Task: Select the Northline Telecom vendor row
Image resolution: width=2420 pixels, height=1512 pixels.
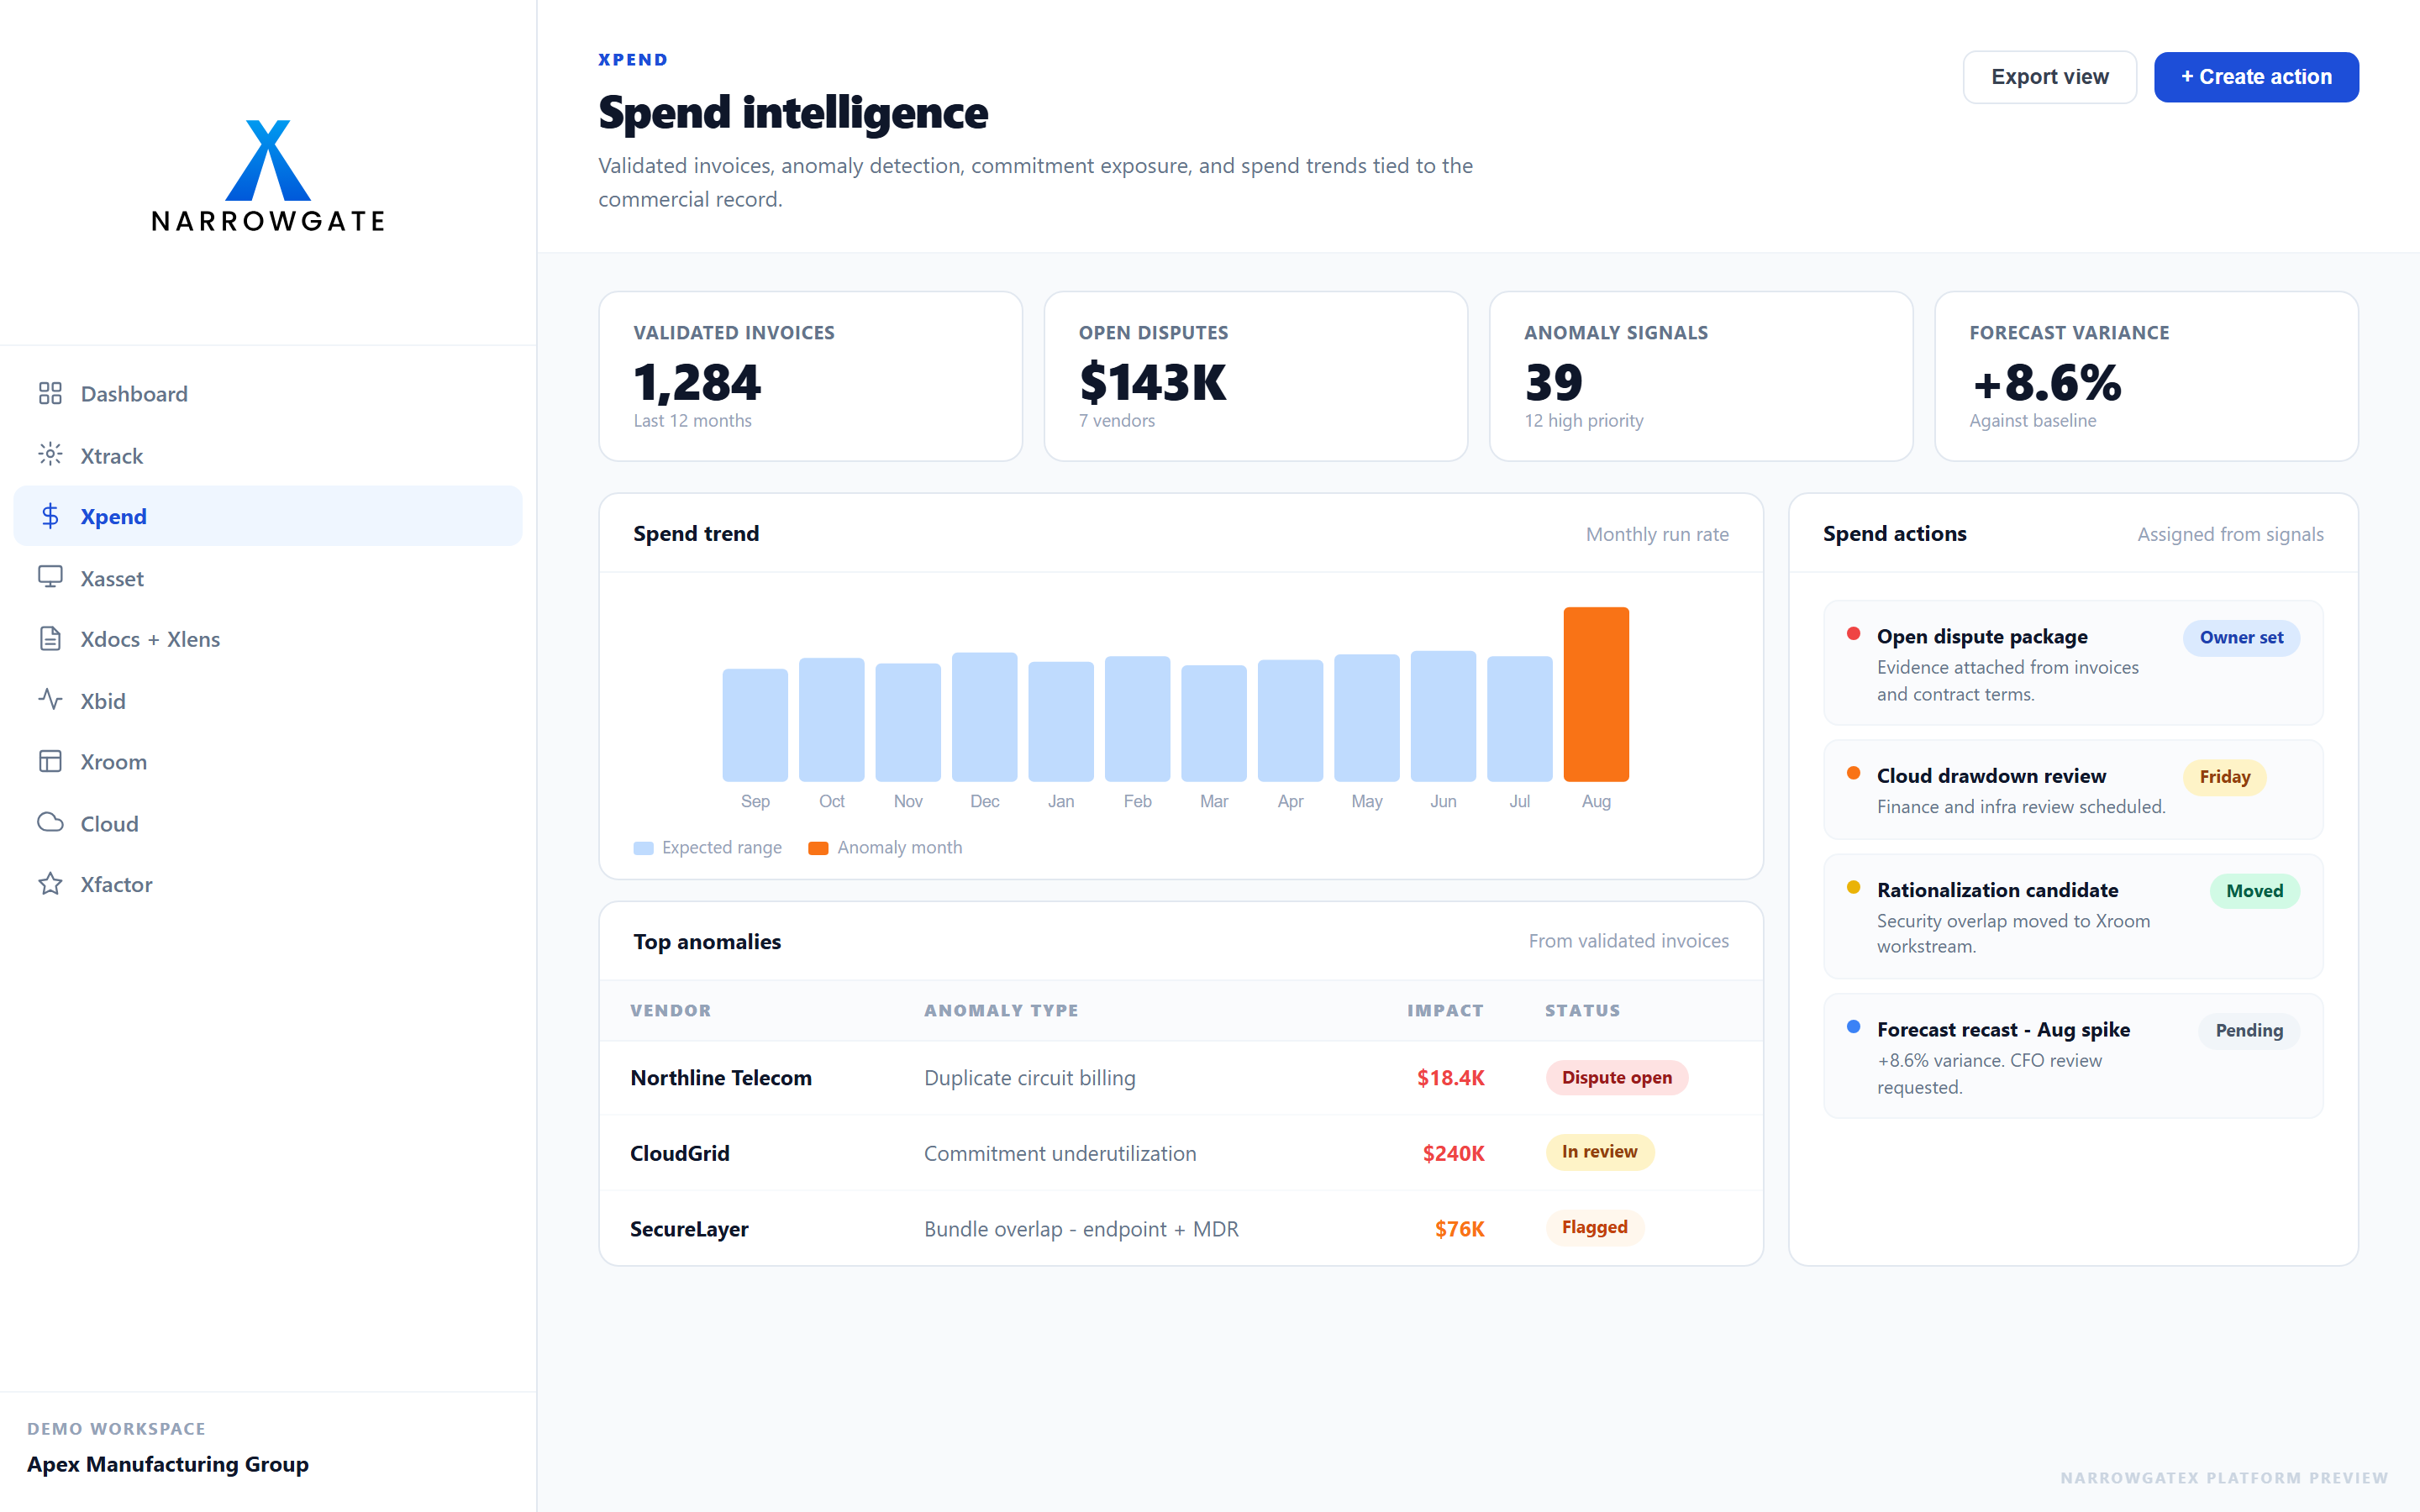Action: [1180, 1078]
